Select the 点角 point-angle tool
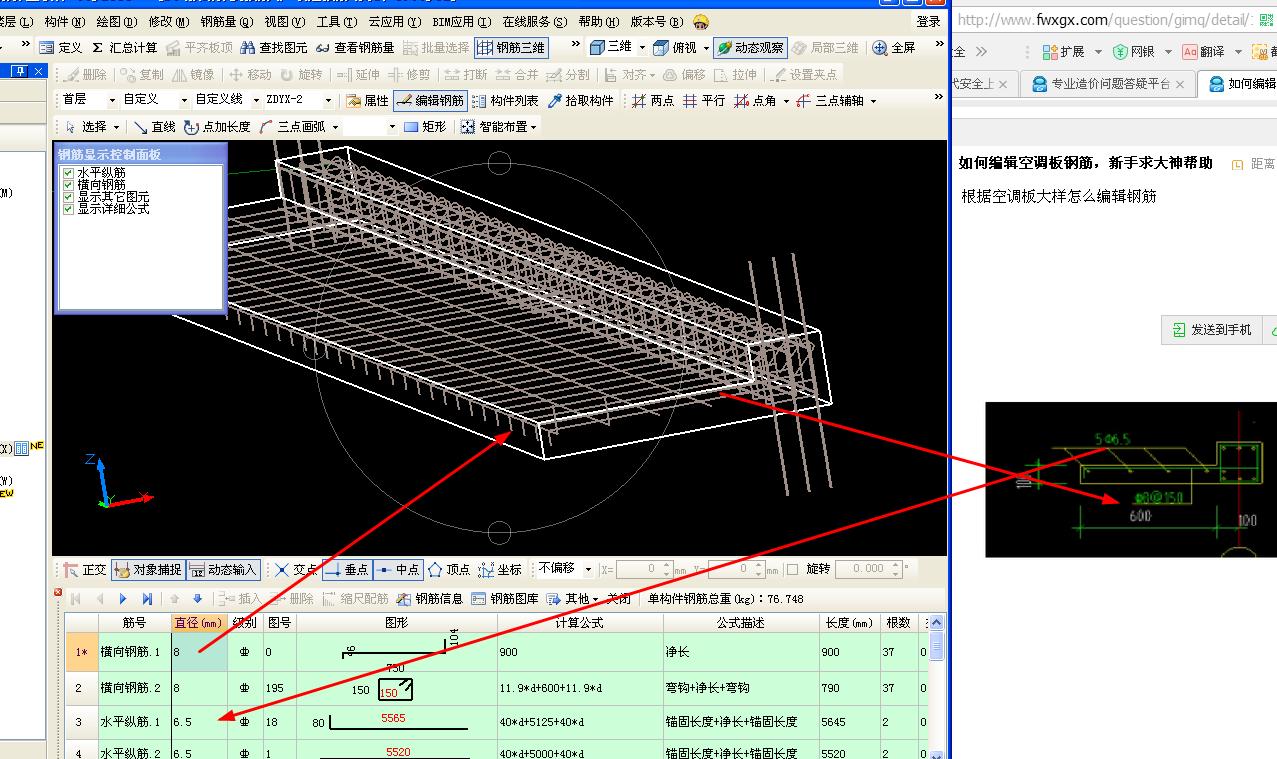The height and width of the screenshot is (759, 1277). (755, 100)
